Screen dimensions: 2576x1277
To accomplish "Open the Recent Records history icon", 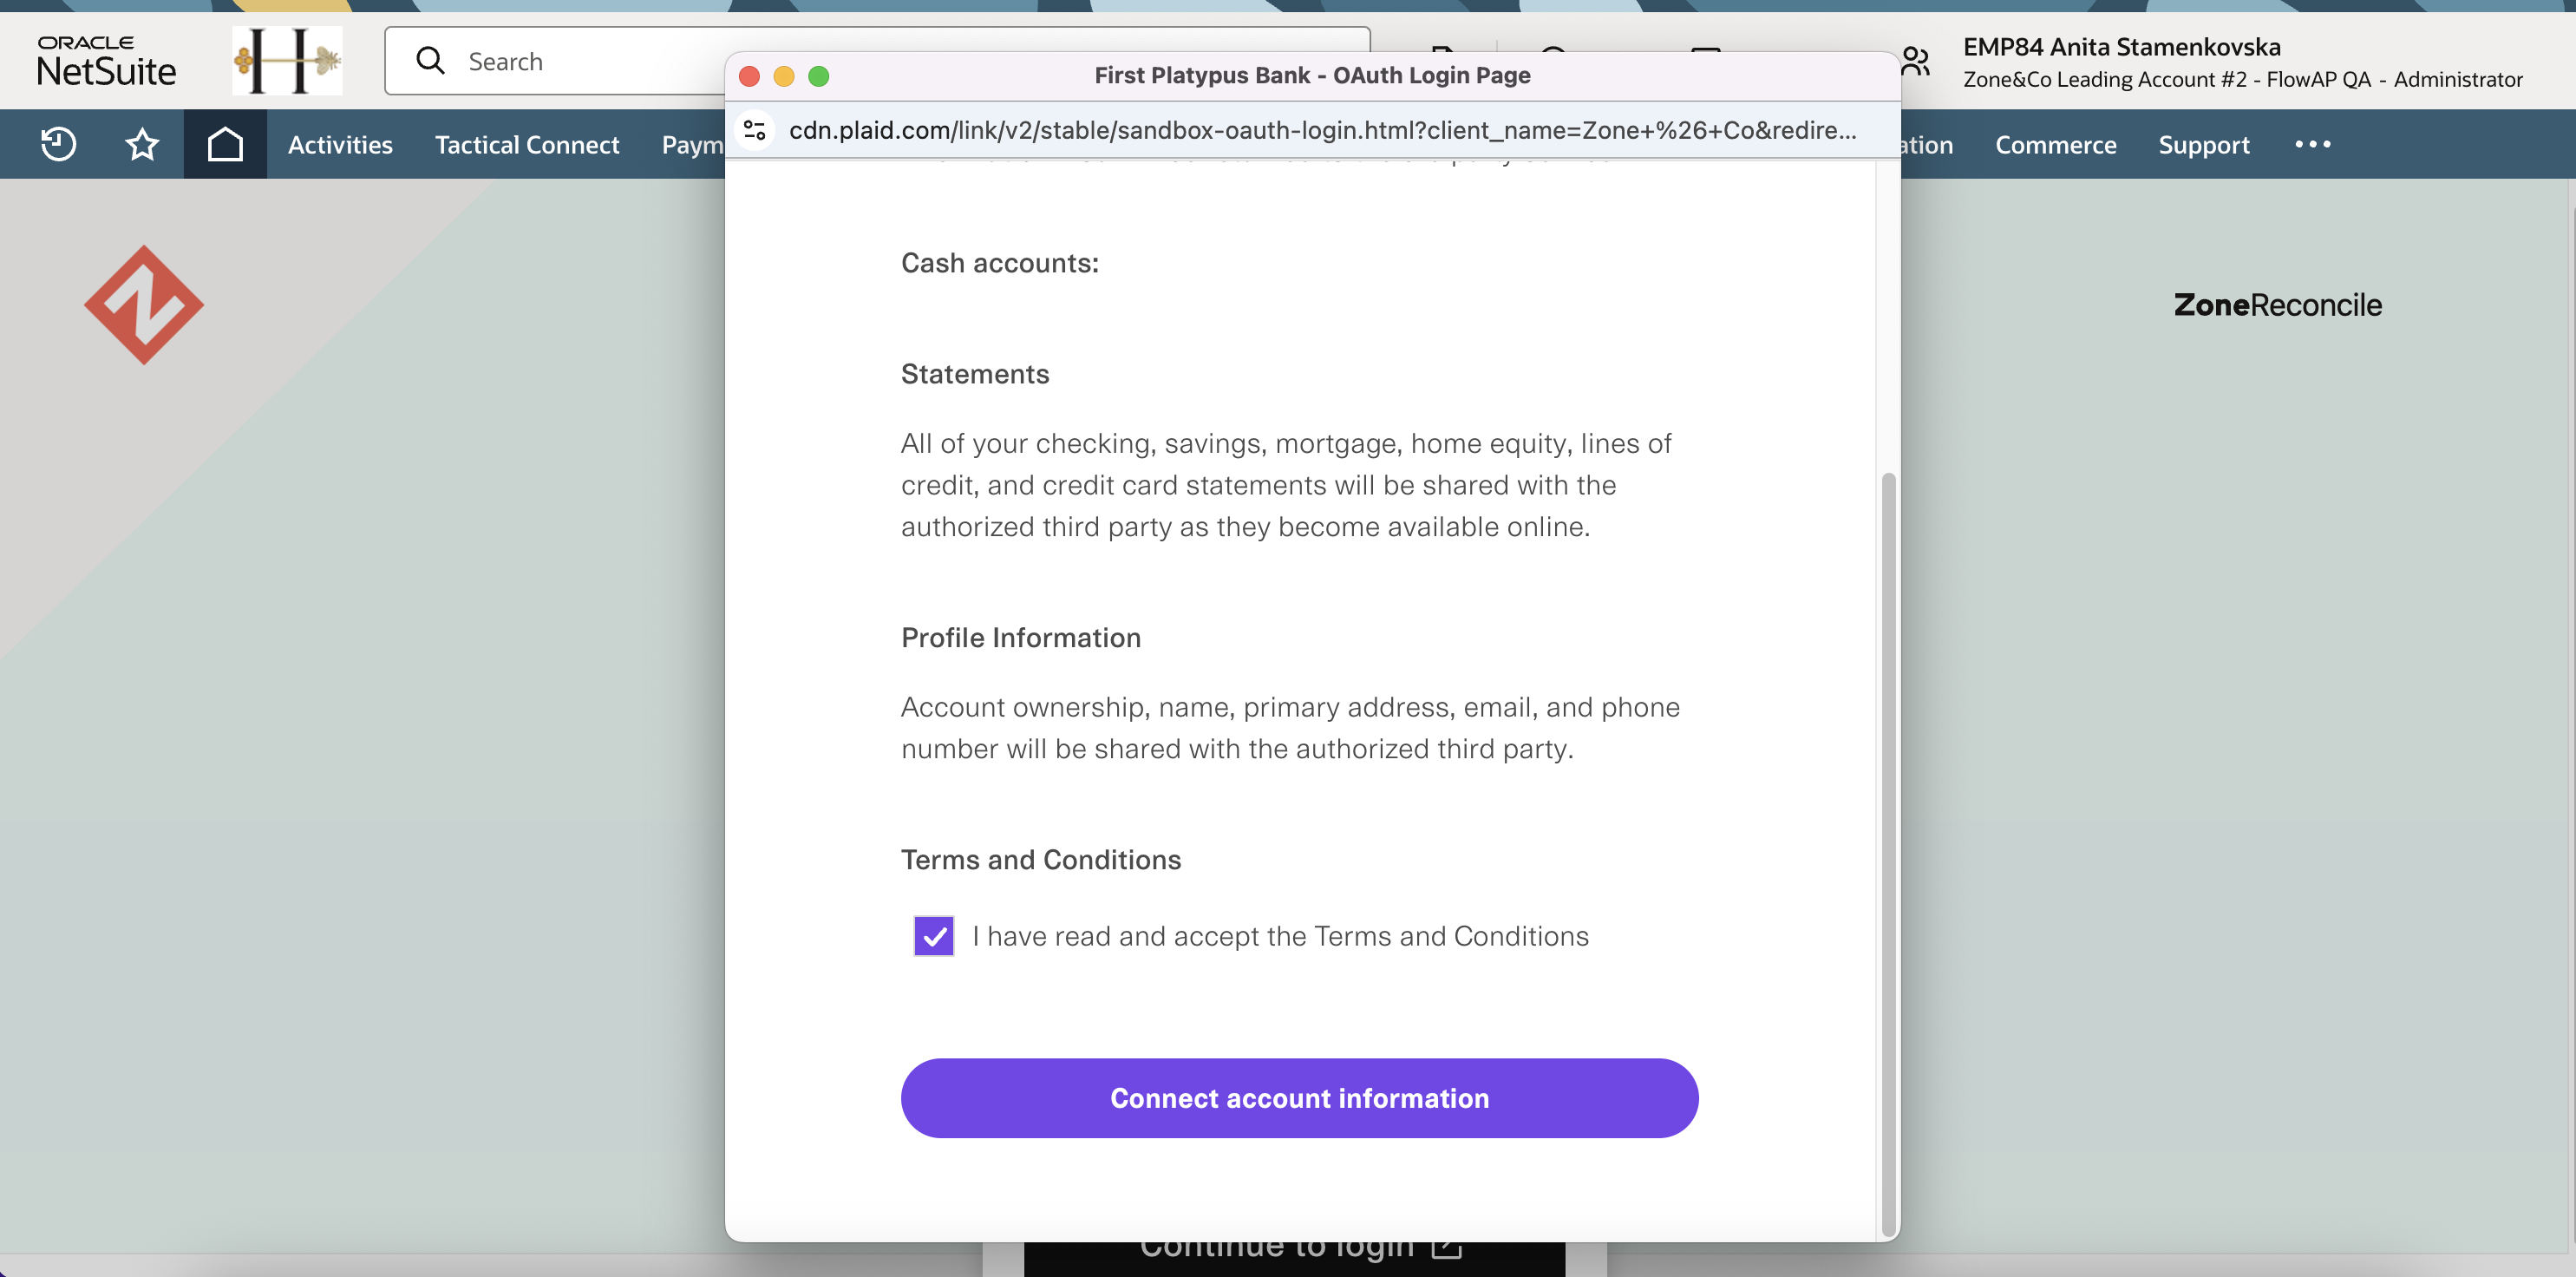I will tap(58, 145).
